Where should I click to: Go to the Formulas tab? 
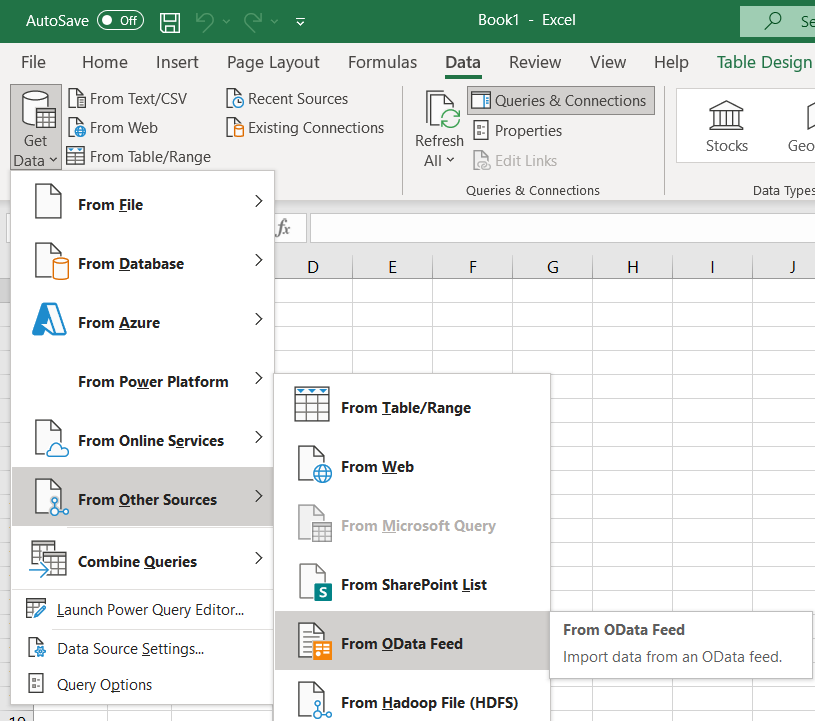coord(382,62)
